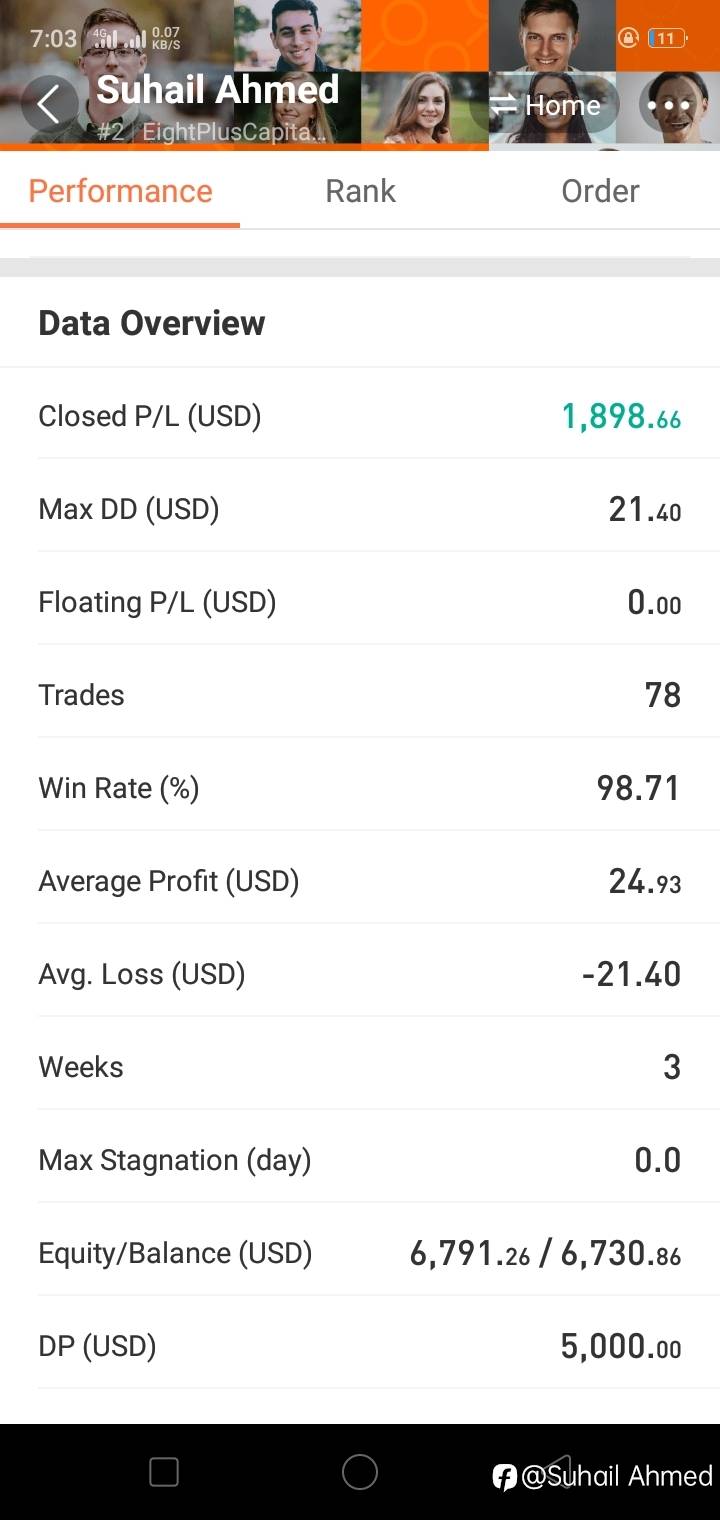This screenshot has height=1520, width=720.
Task: Tap the battery indicator in the status bar
Action: [x=667, y=39]
